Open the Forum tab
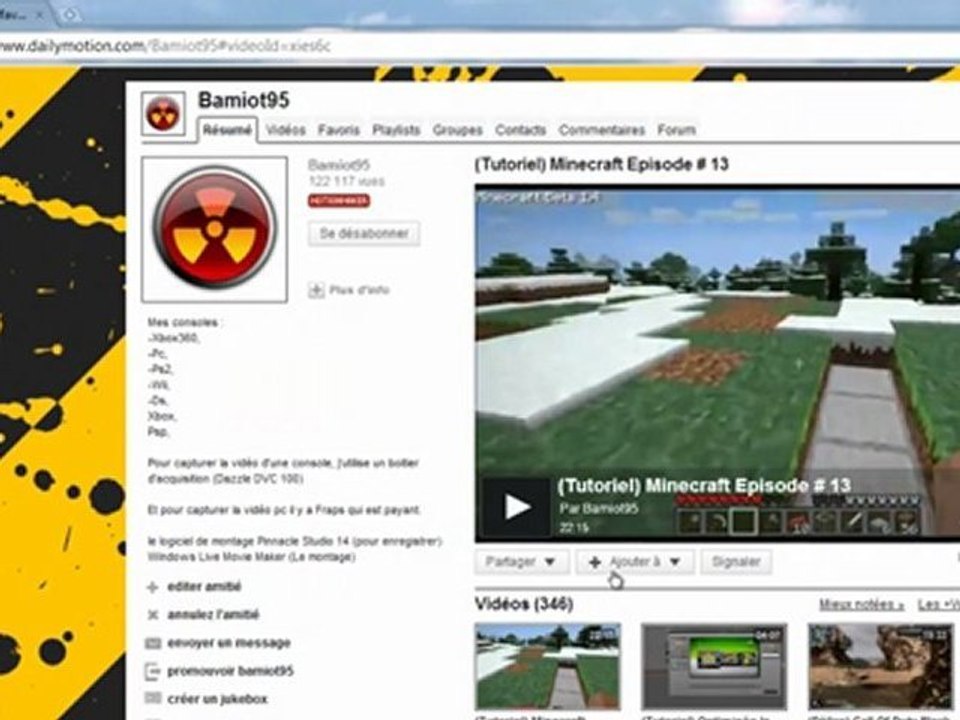The image size is (960, 720). coord(677,130)
